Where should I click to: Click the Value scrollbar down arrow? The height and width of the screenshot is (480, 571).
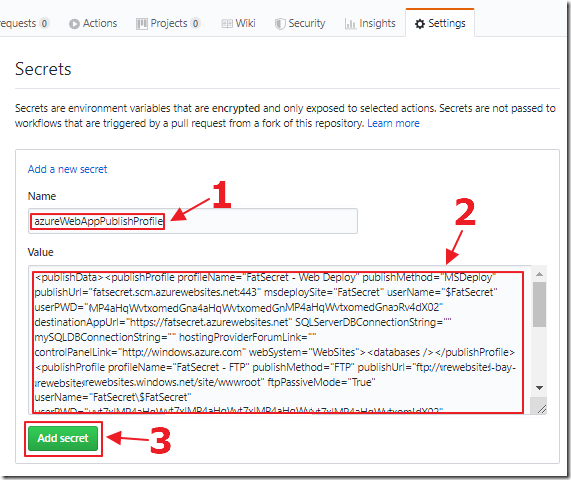tap(540, 388)
